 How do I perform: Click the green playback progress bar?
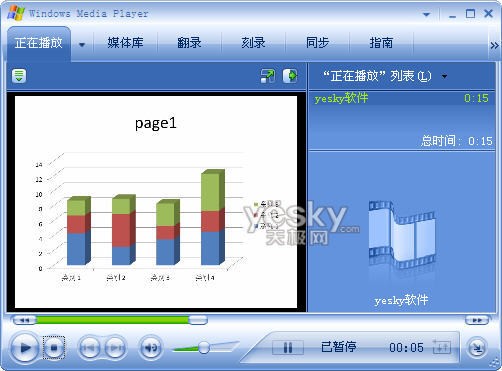point(112,320)
